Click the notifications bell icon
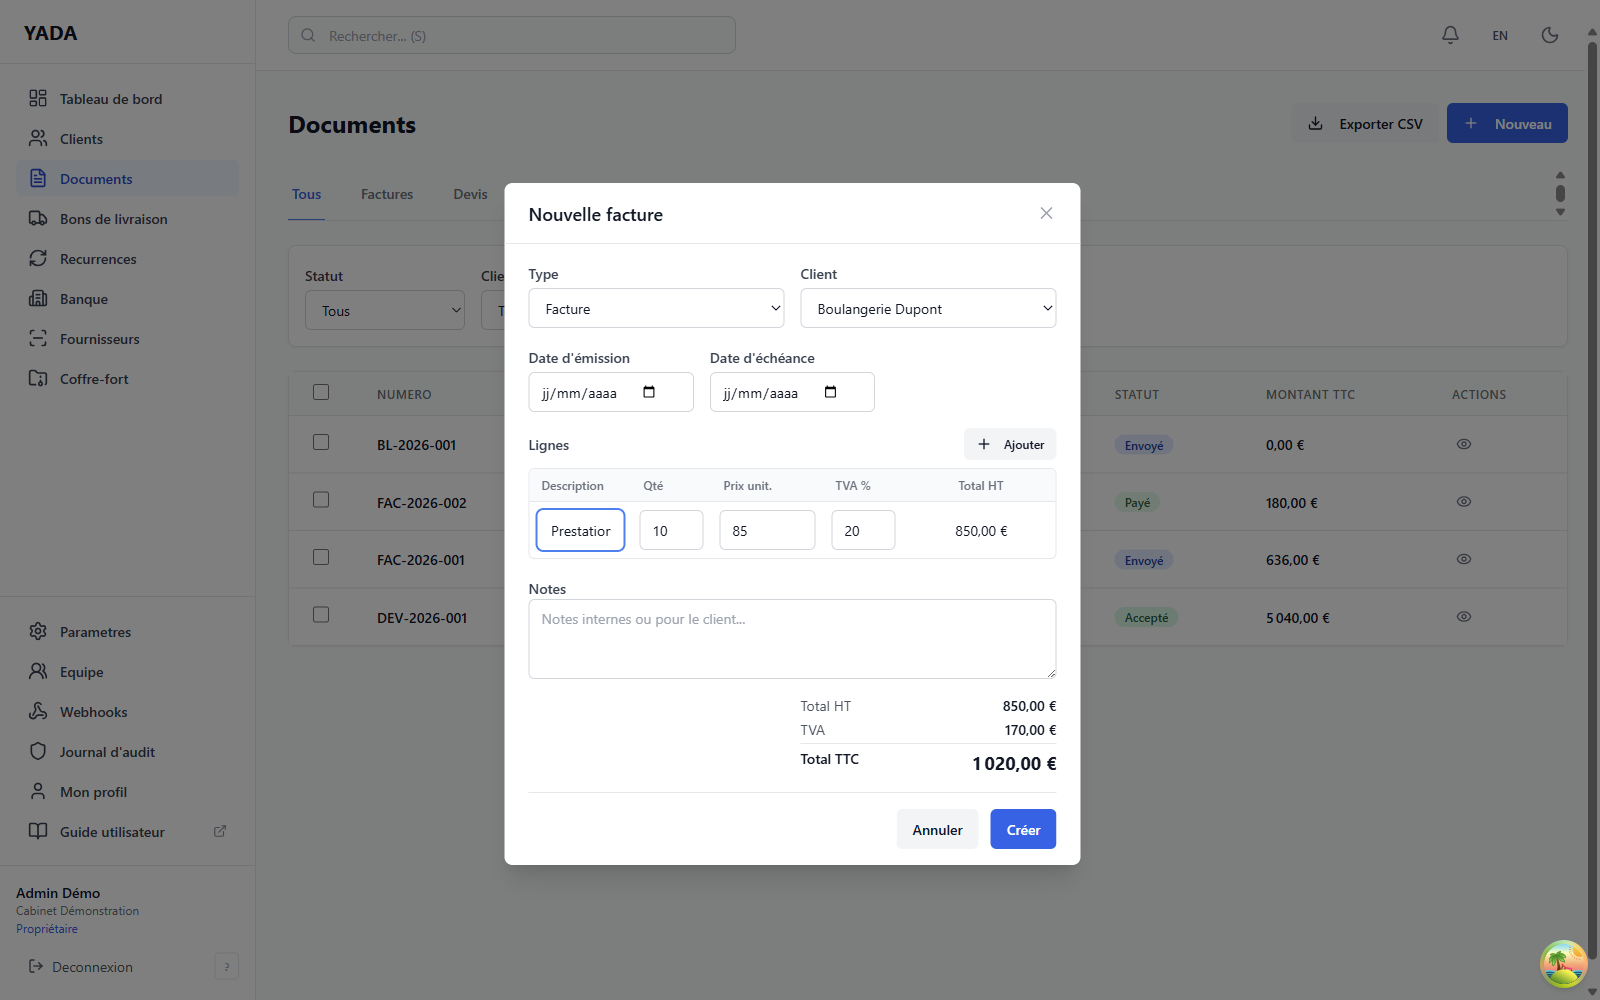 click(x=1450, y=35)
